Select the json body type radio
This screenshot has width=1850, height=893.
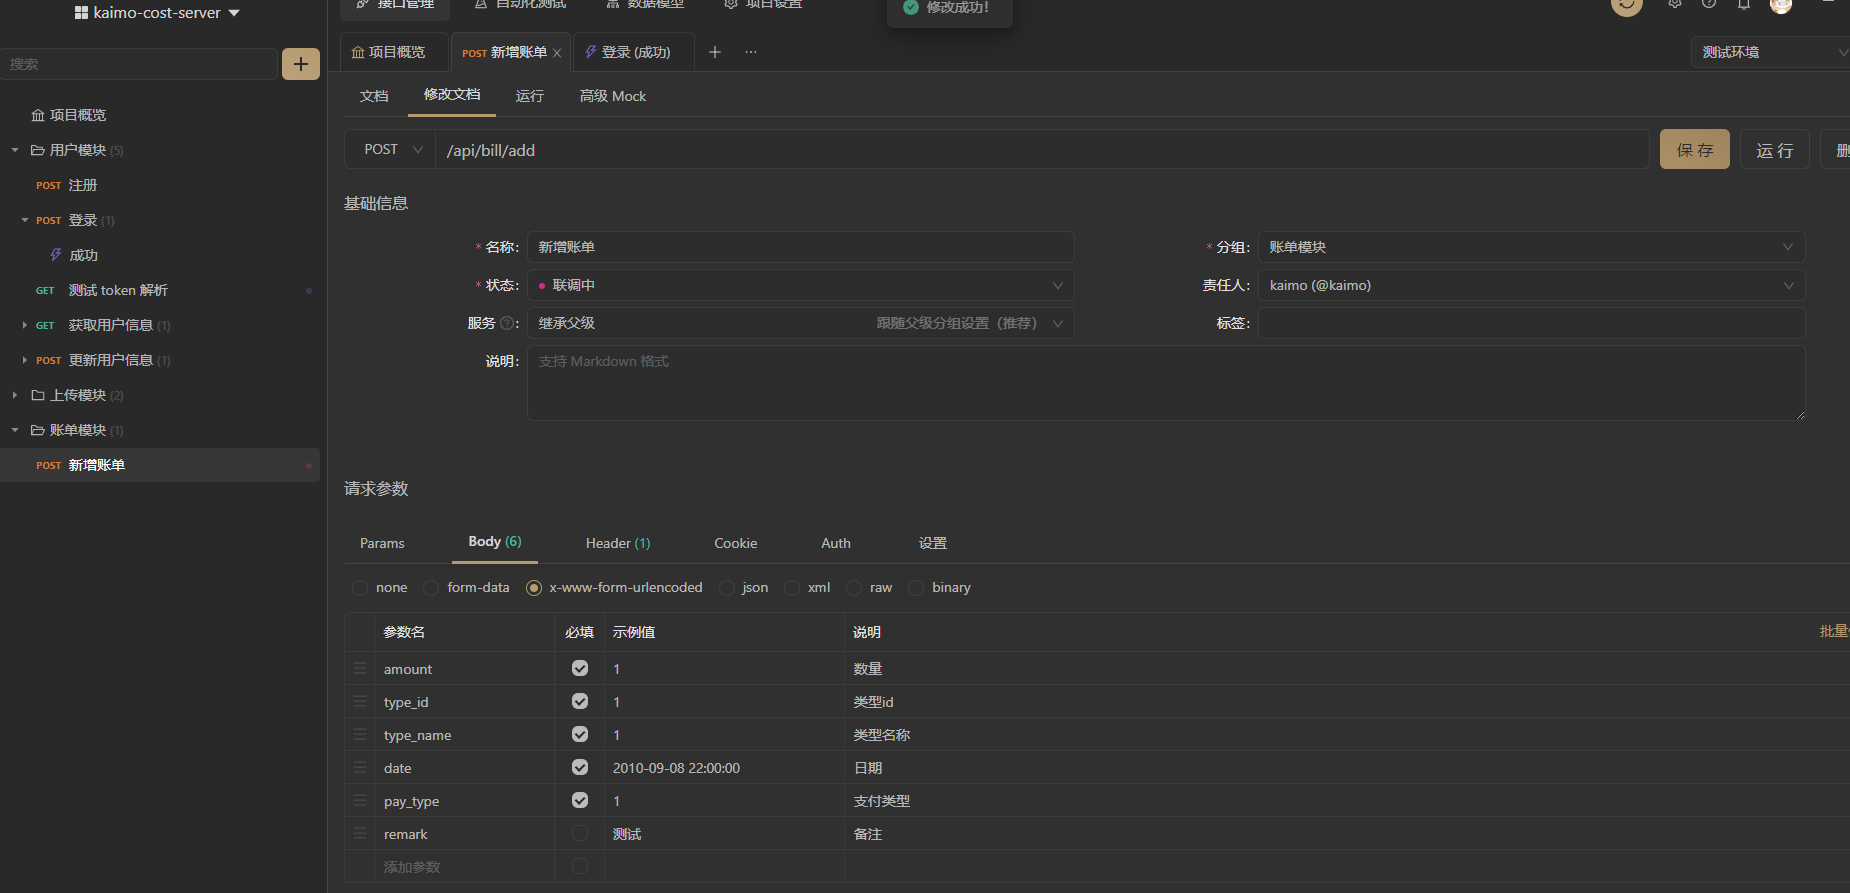click(727, 588)
